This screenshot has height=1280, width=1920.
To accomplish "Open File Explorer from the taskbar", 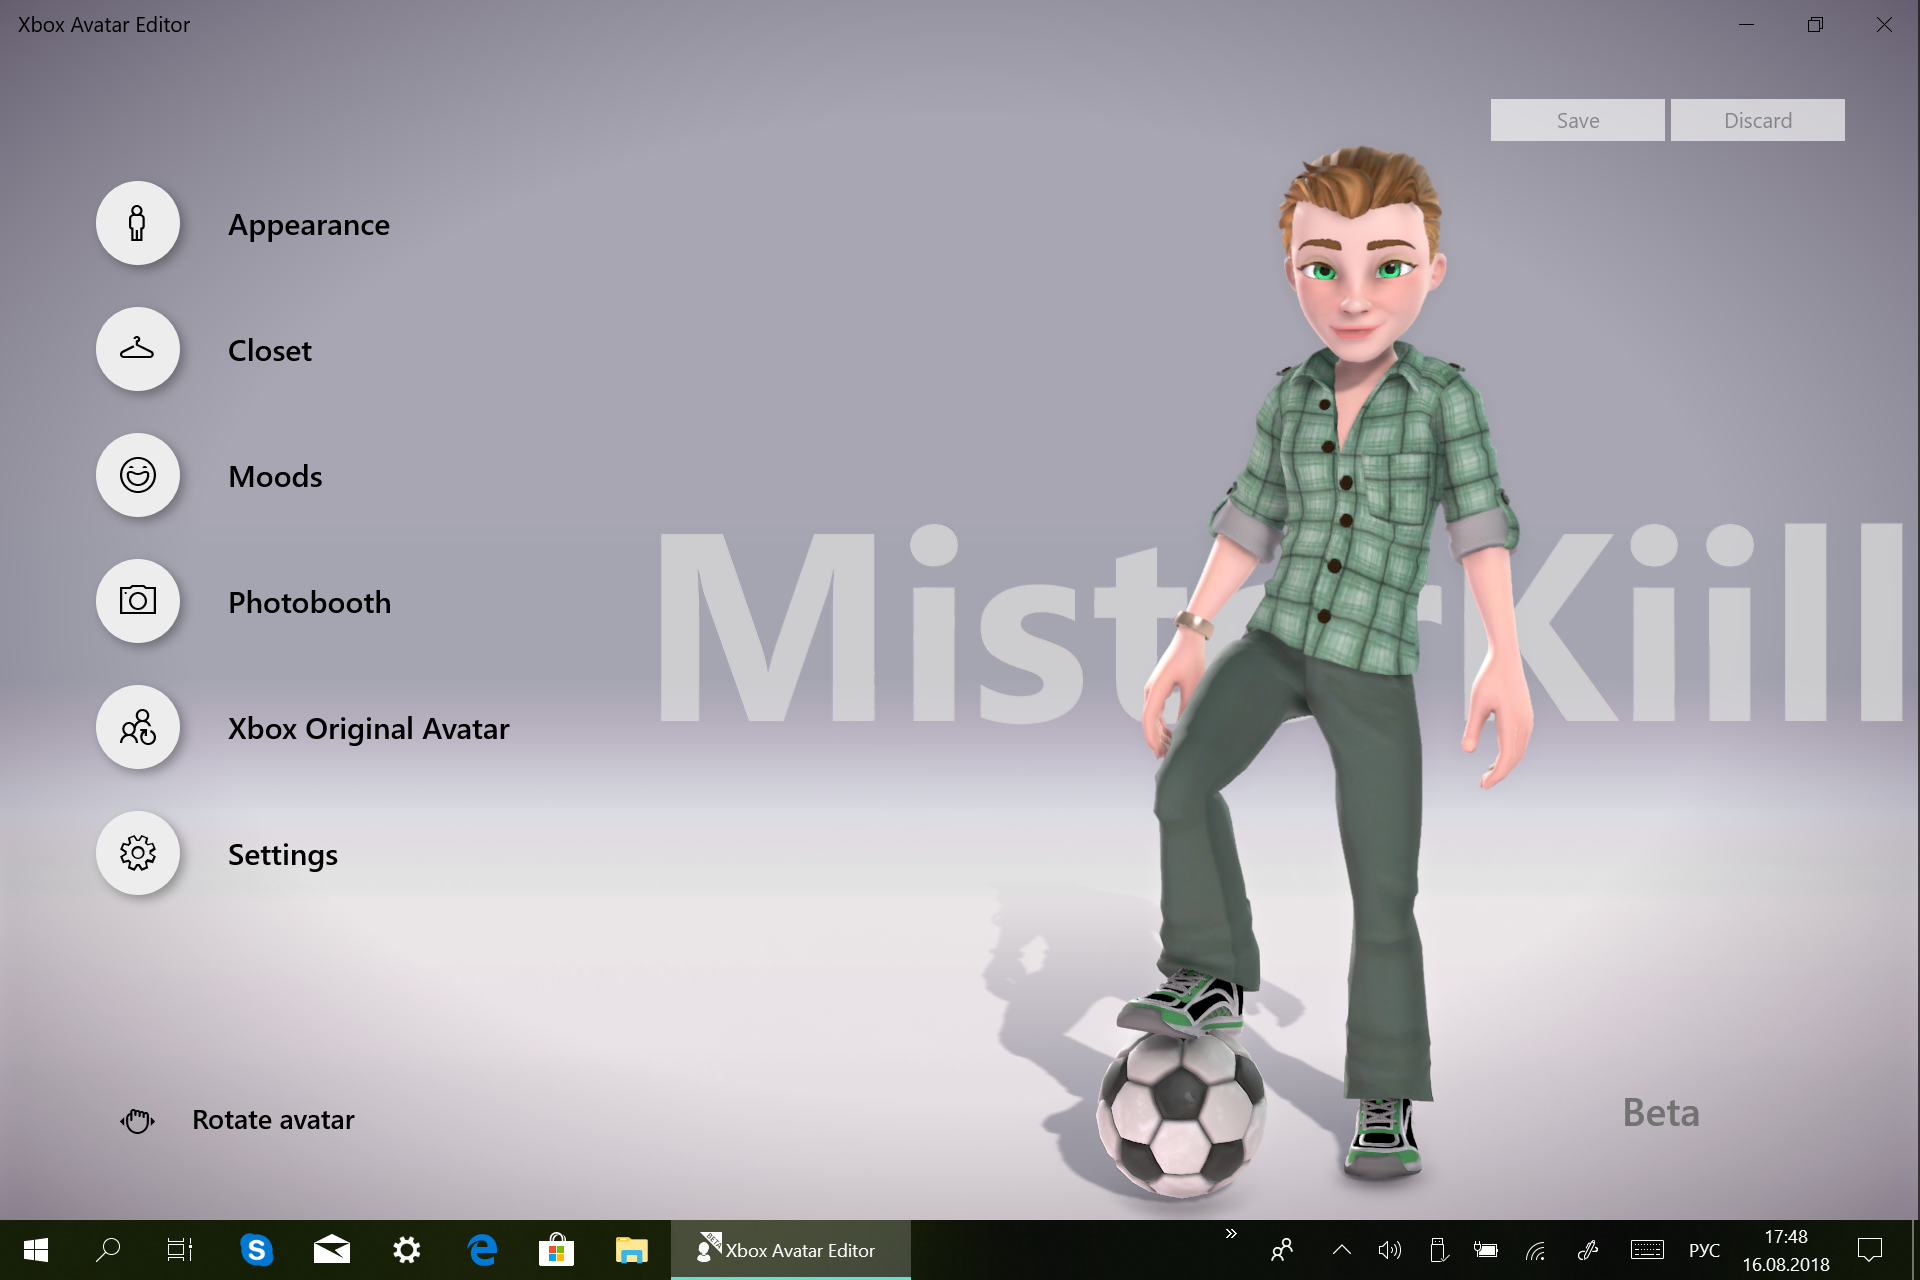I will (x=632, y=1250).
